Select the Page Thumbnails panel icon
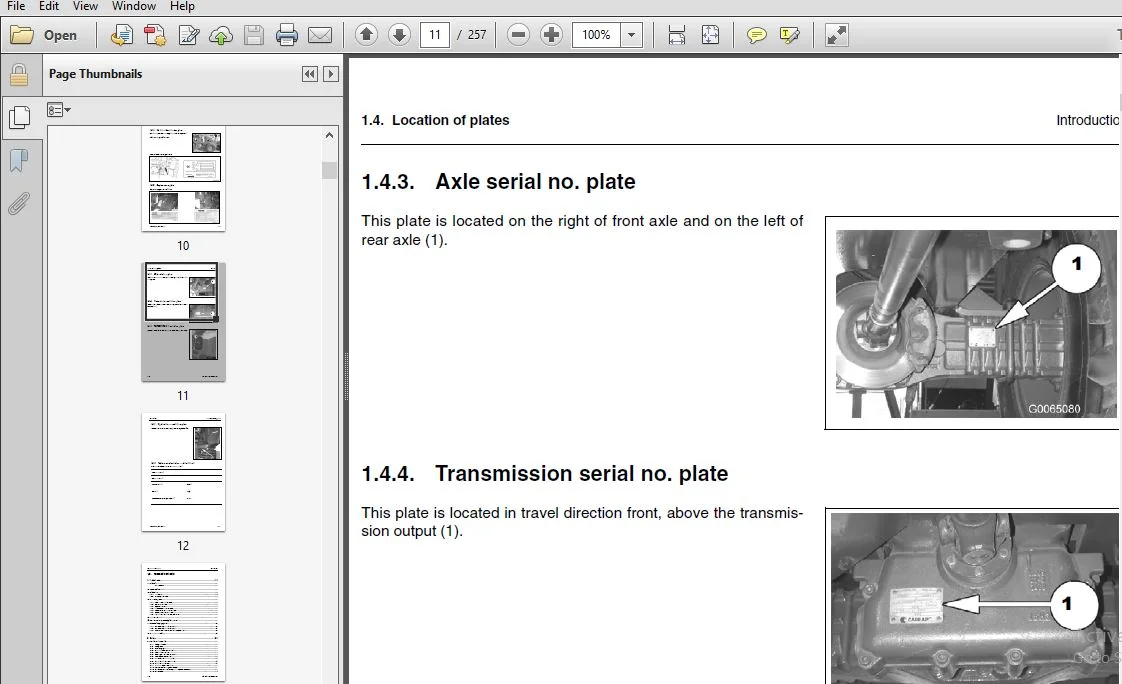This screenshot has width=1122, height=684. 19,117
